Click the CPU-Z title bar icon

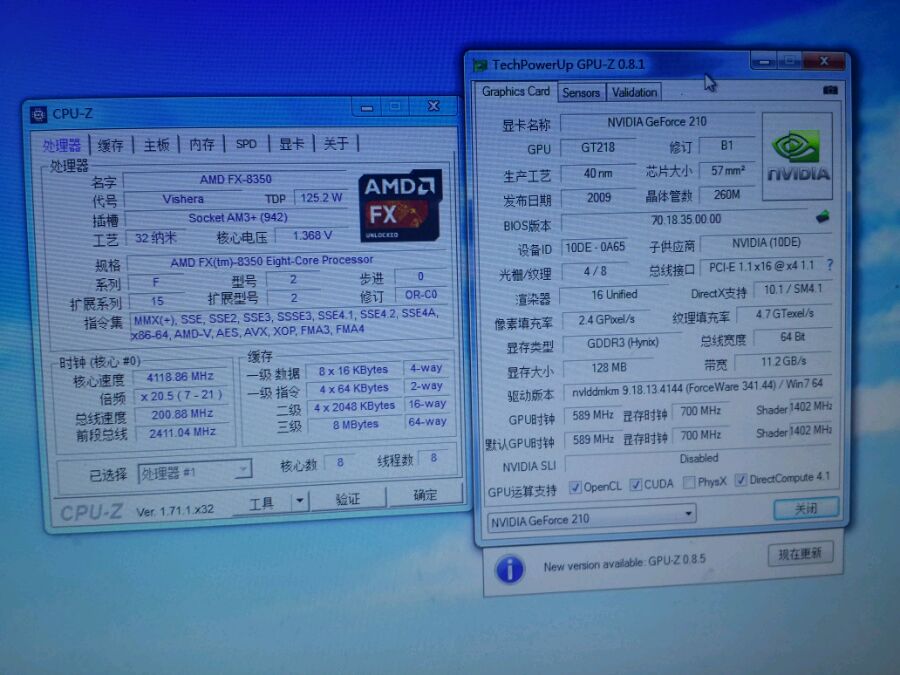pyautogui.click(x=38, y=115)
